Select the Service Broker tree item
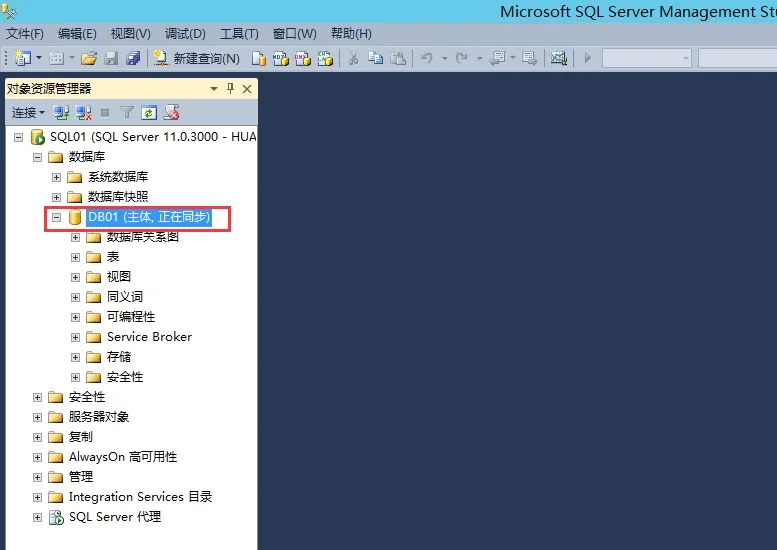This screenshot has height=550, width=777. point(149,337)
